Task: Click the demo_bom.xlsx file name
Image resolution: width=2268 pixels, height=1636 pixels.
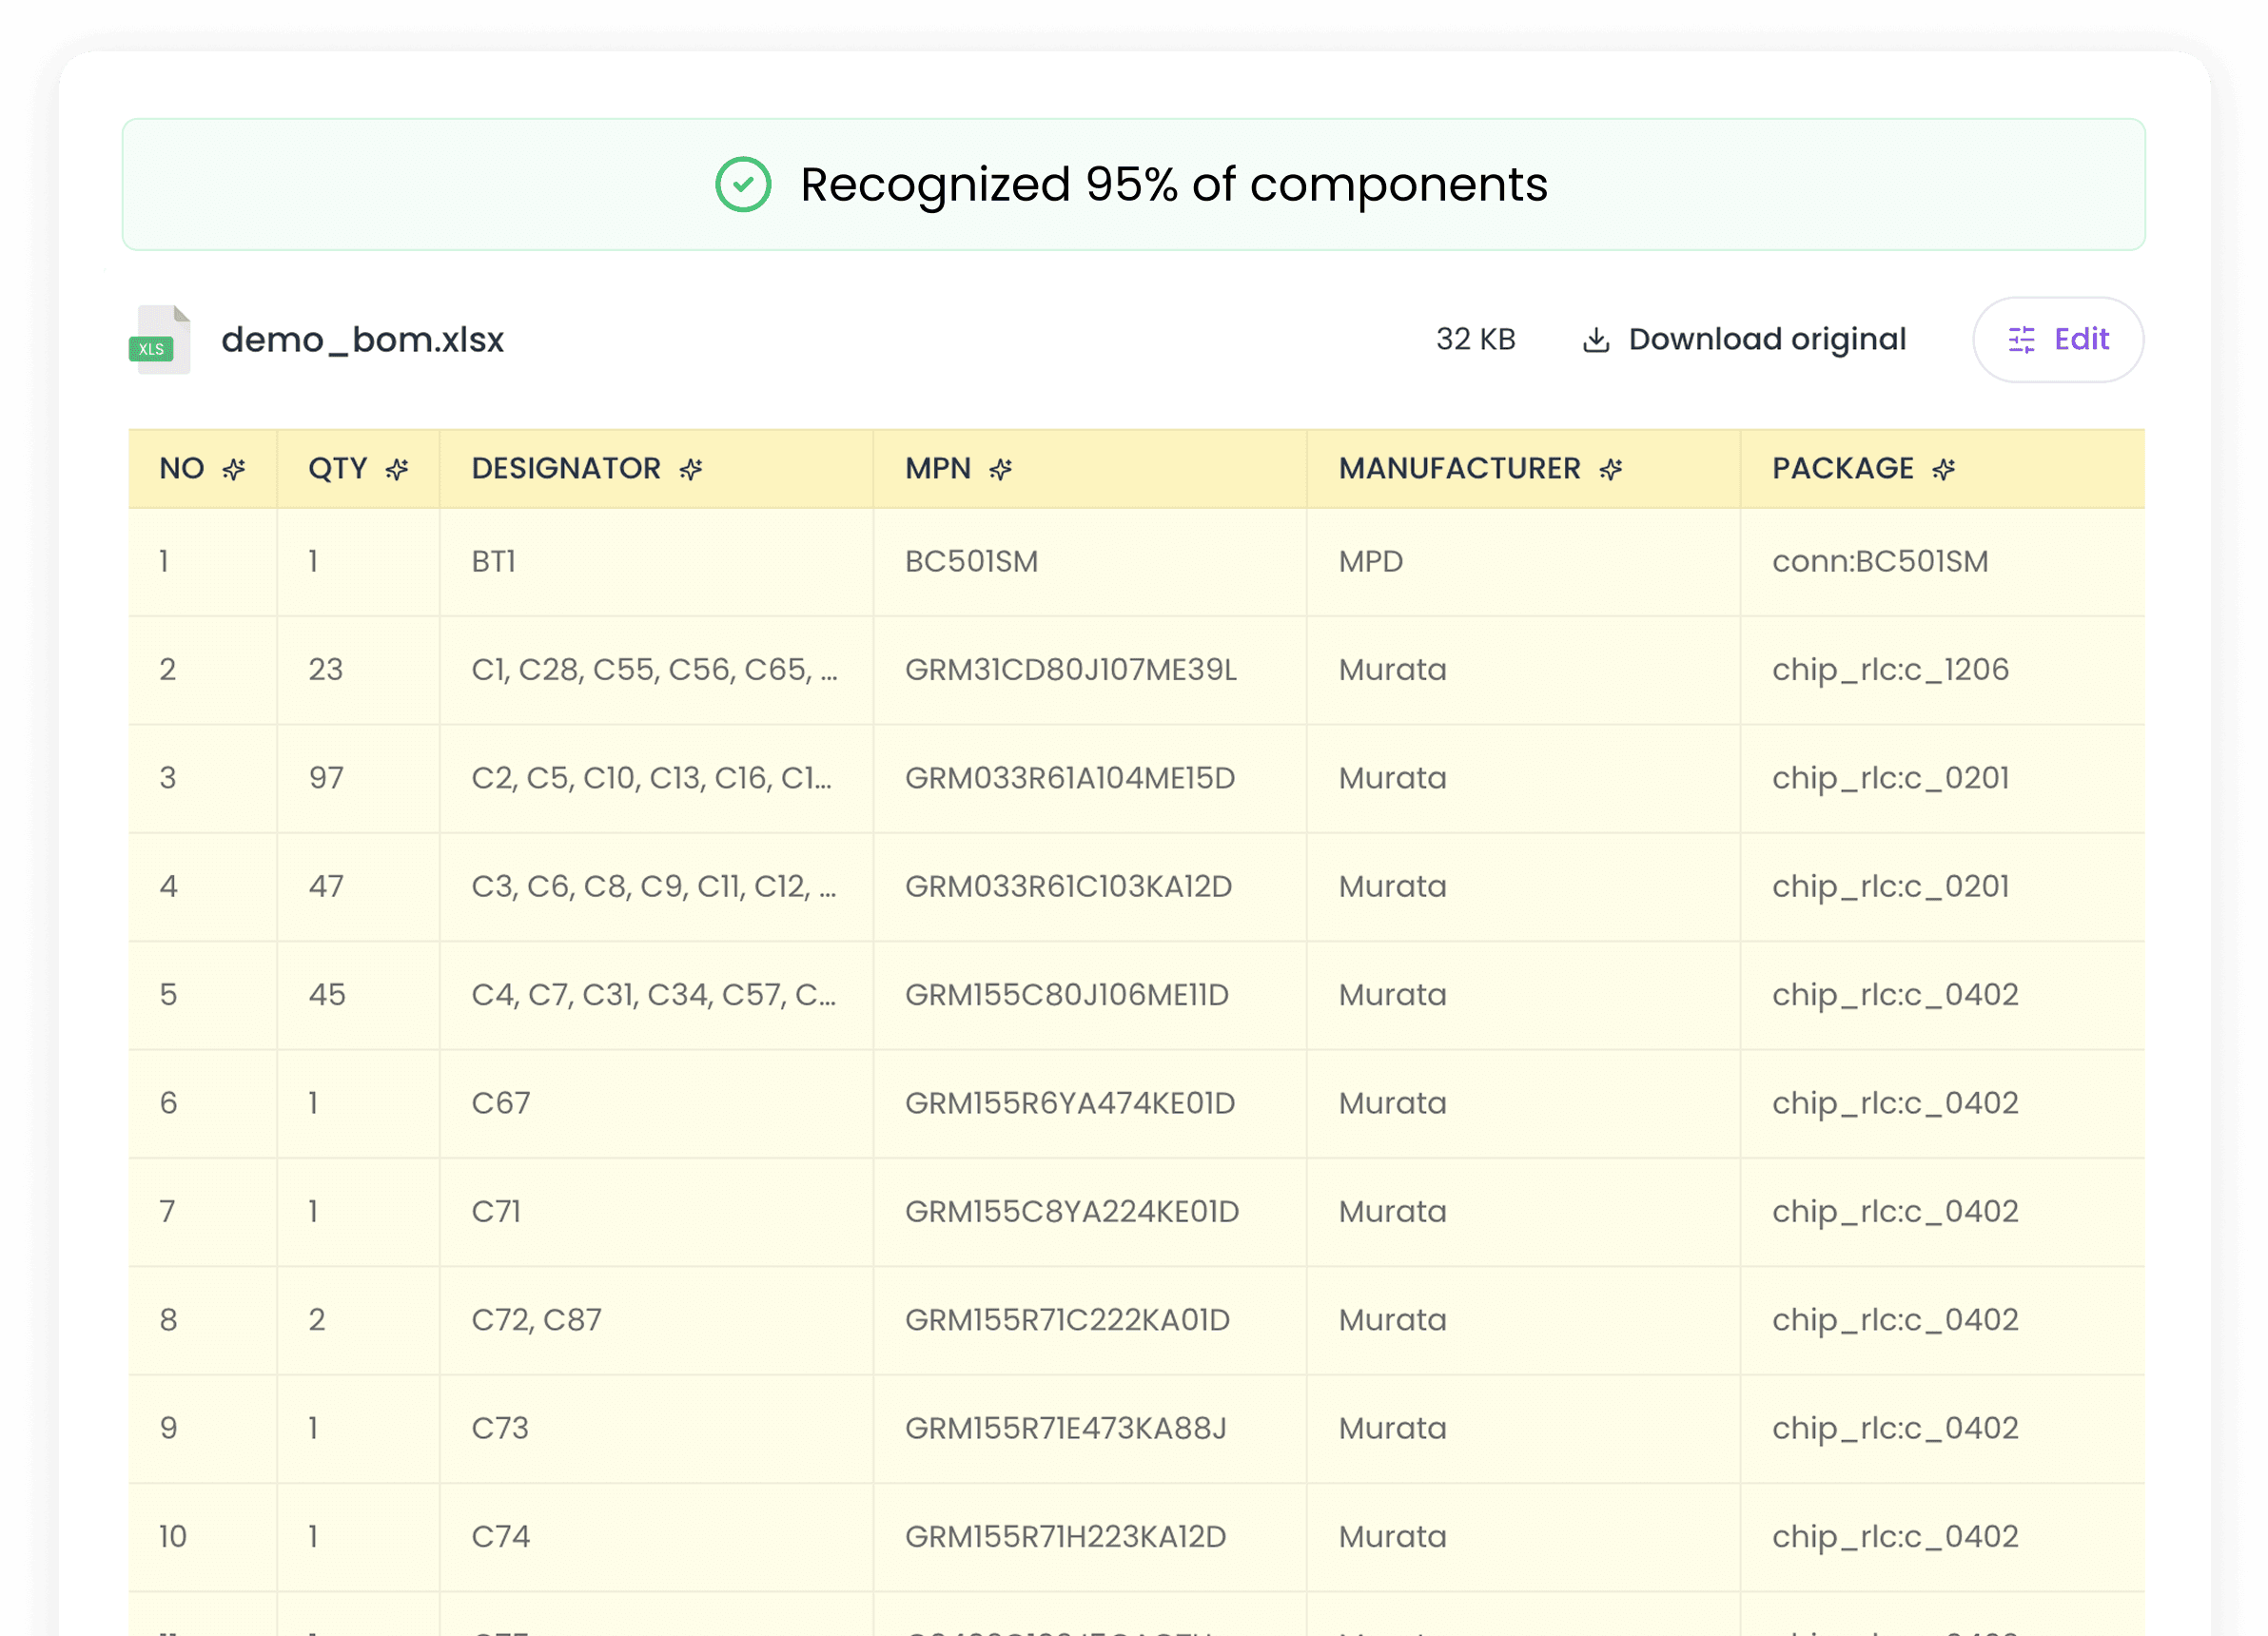Action: (x=362, y=340)
